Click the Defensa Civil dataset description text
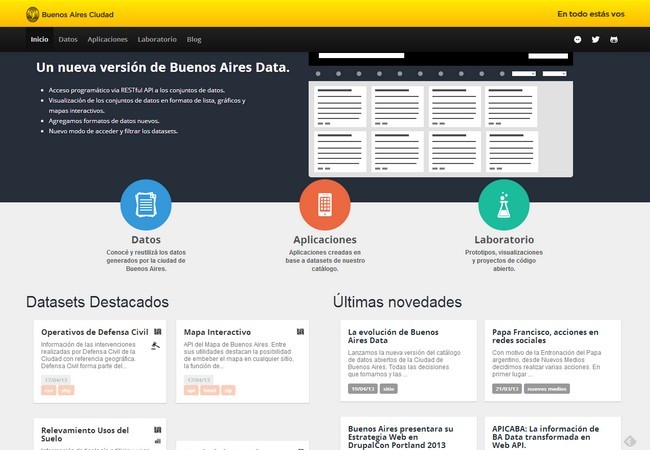Screen dimensions: 650x450 pyautogui.click(x=88, y=355)
